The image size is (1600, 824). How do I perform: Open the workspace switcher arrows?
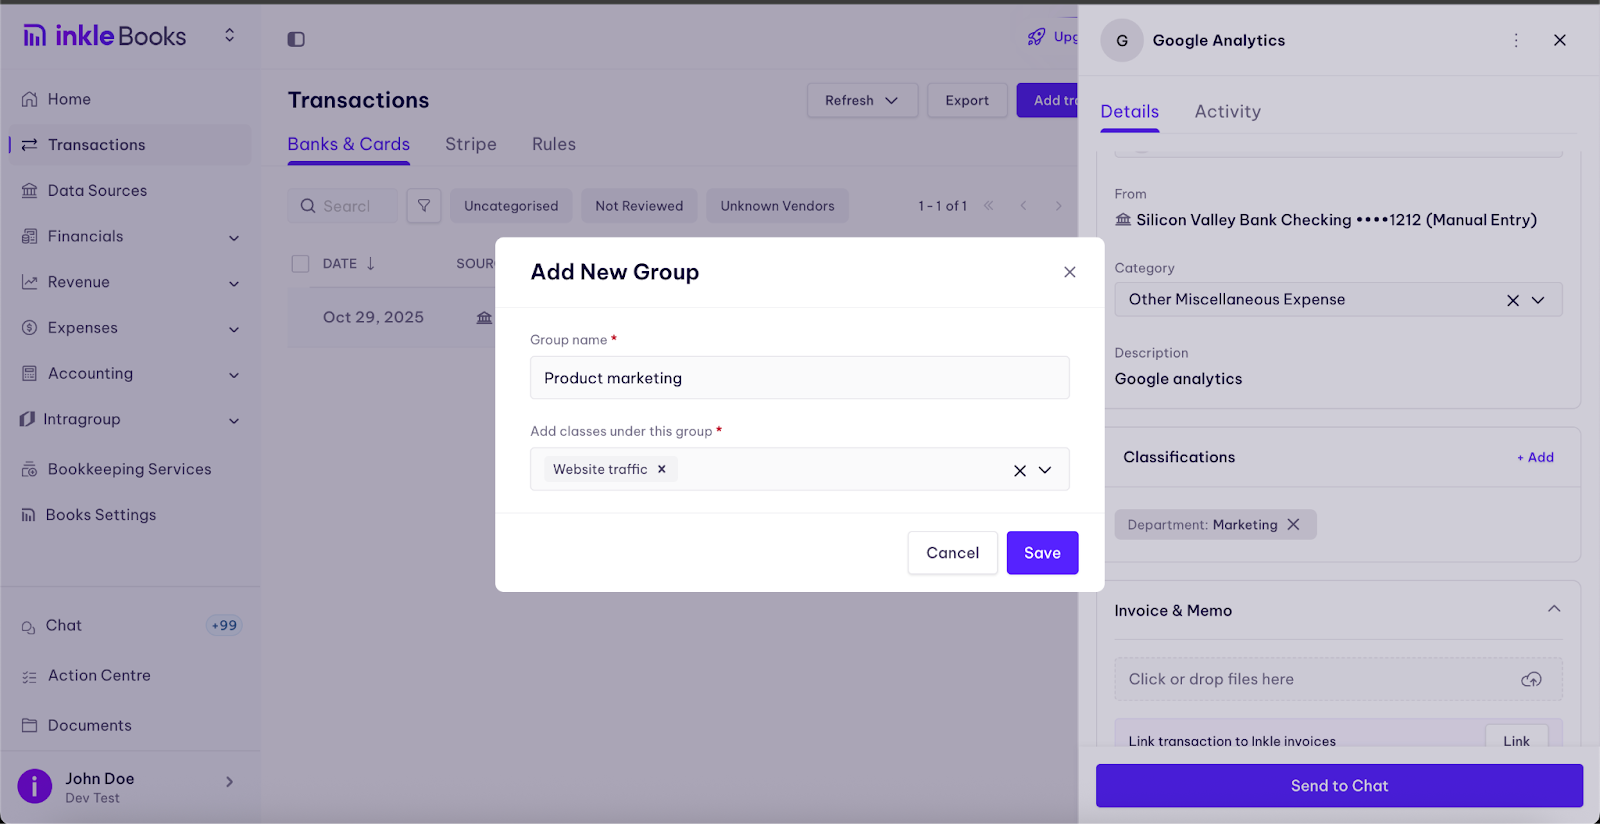tap(229, 36)
